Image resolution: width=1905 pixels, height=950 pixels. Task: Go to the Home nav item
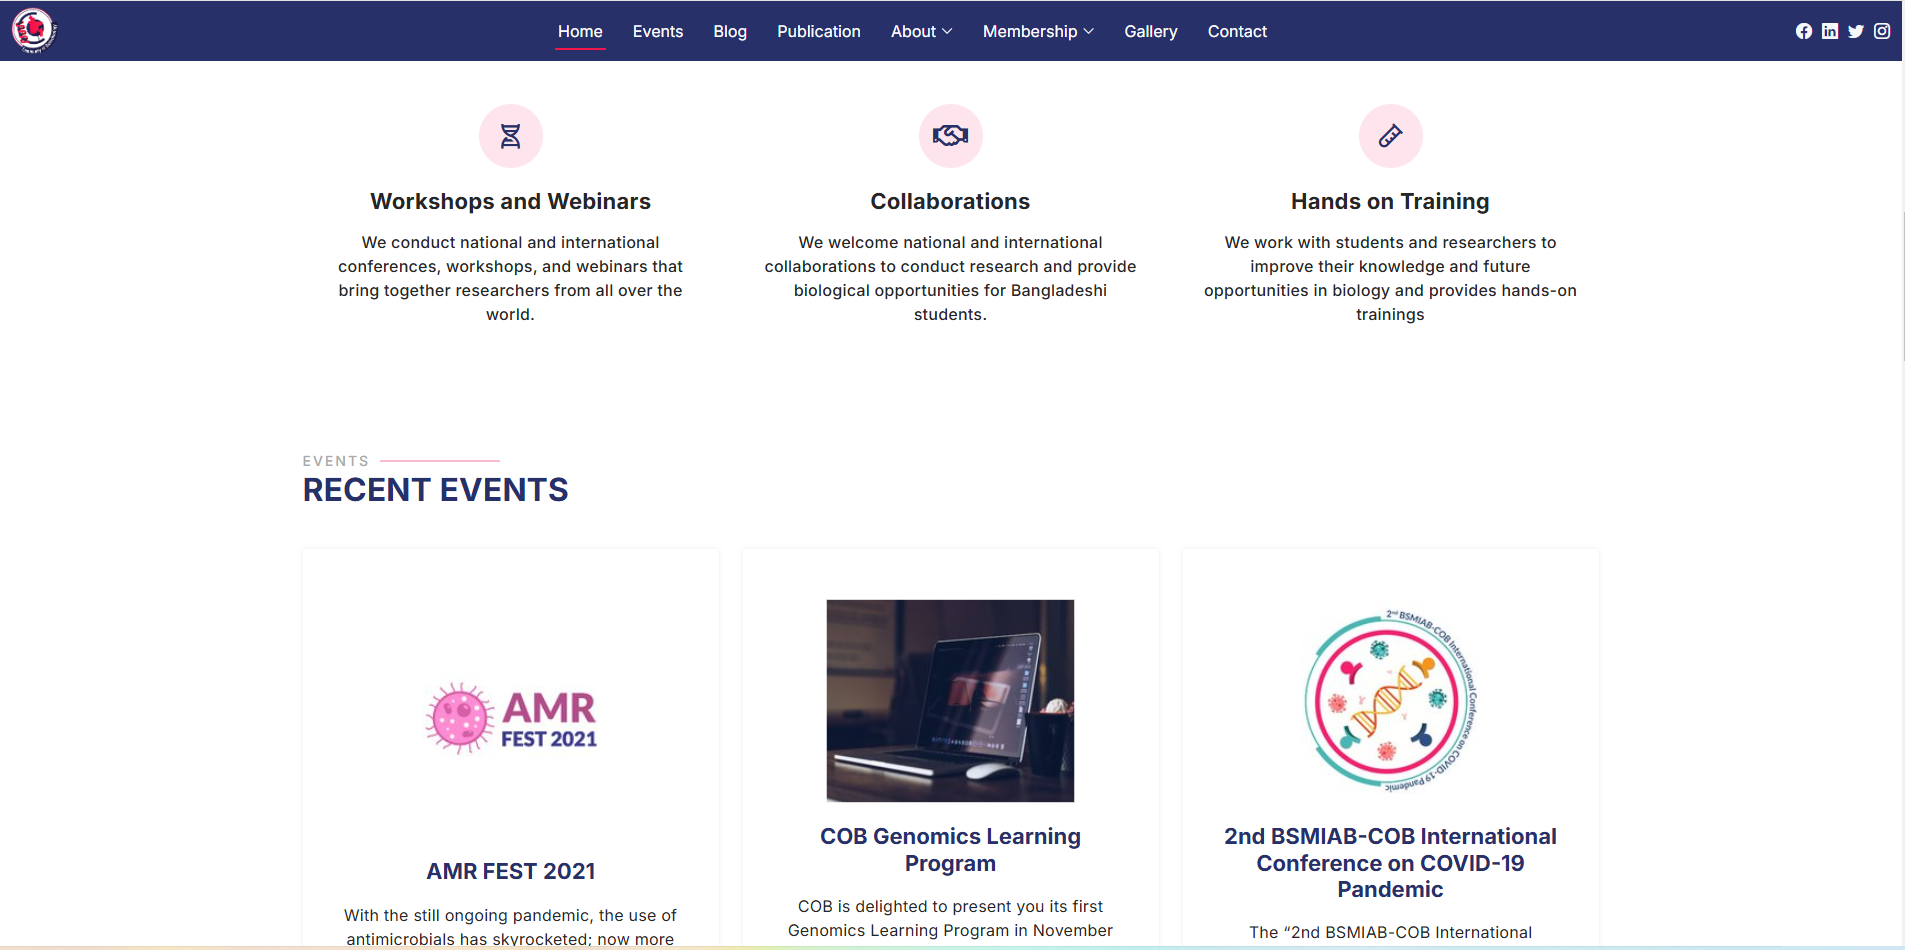tap(580, 31)
